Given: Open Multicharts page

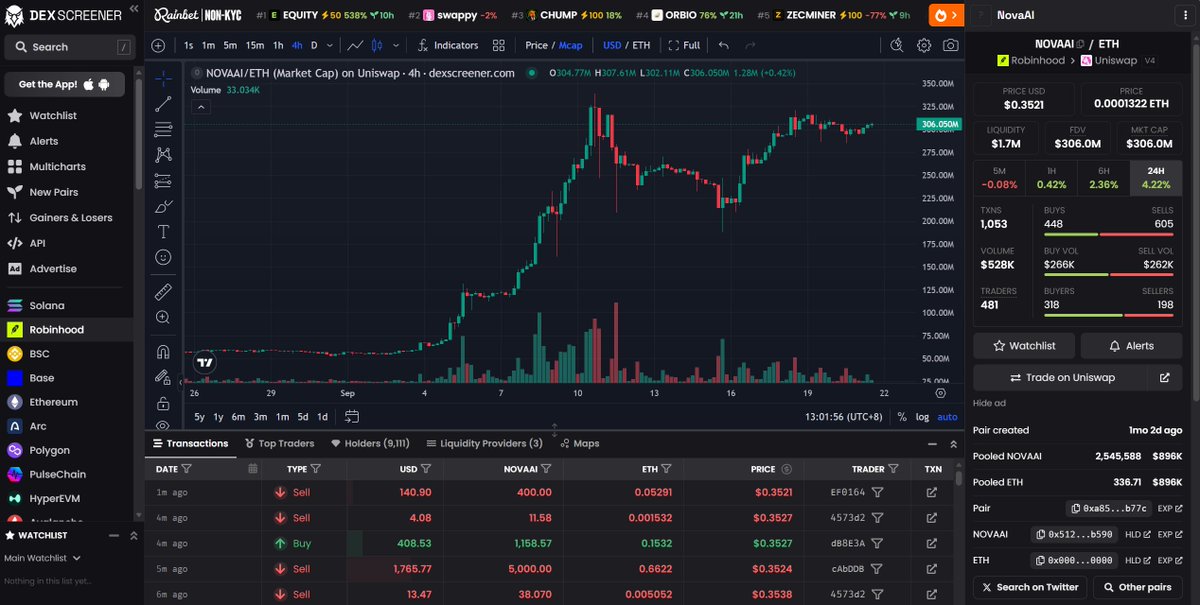Looking at the screenshot, I should 68,167.
